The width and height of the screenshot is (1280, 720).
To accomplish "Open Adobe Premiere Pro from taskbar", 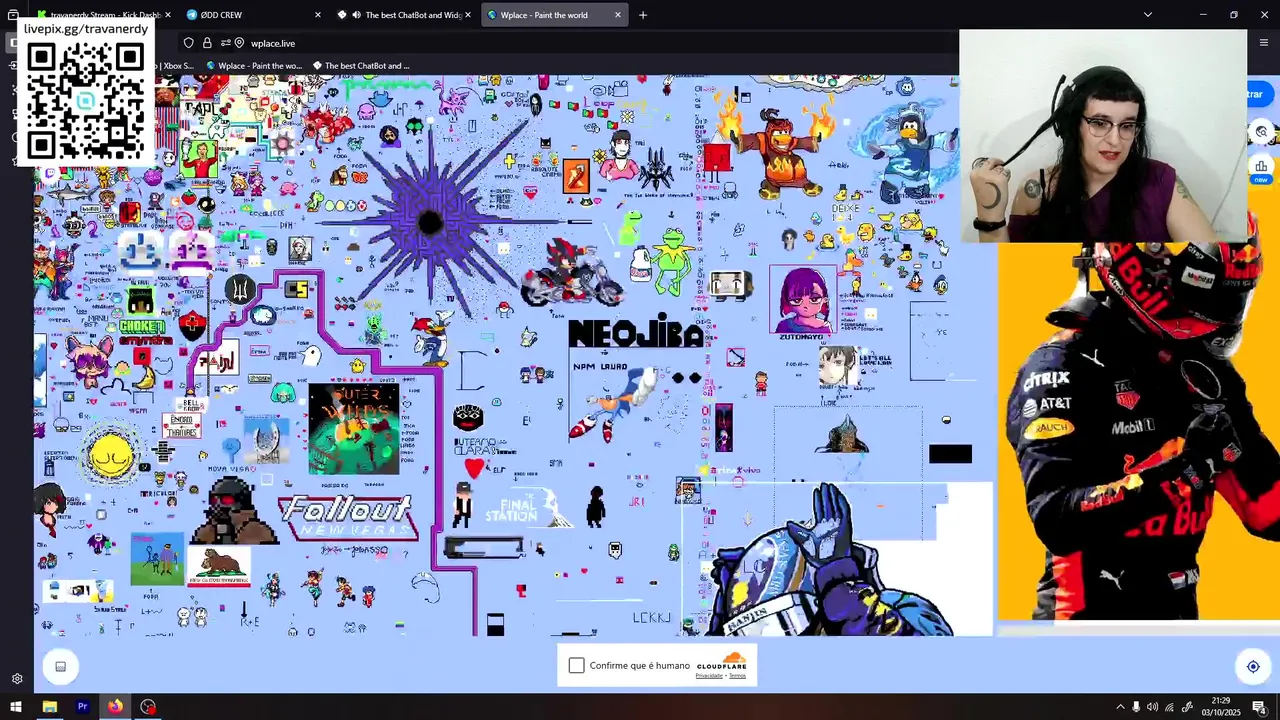I will pyautogui.click(x=82, y=707).
